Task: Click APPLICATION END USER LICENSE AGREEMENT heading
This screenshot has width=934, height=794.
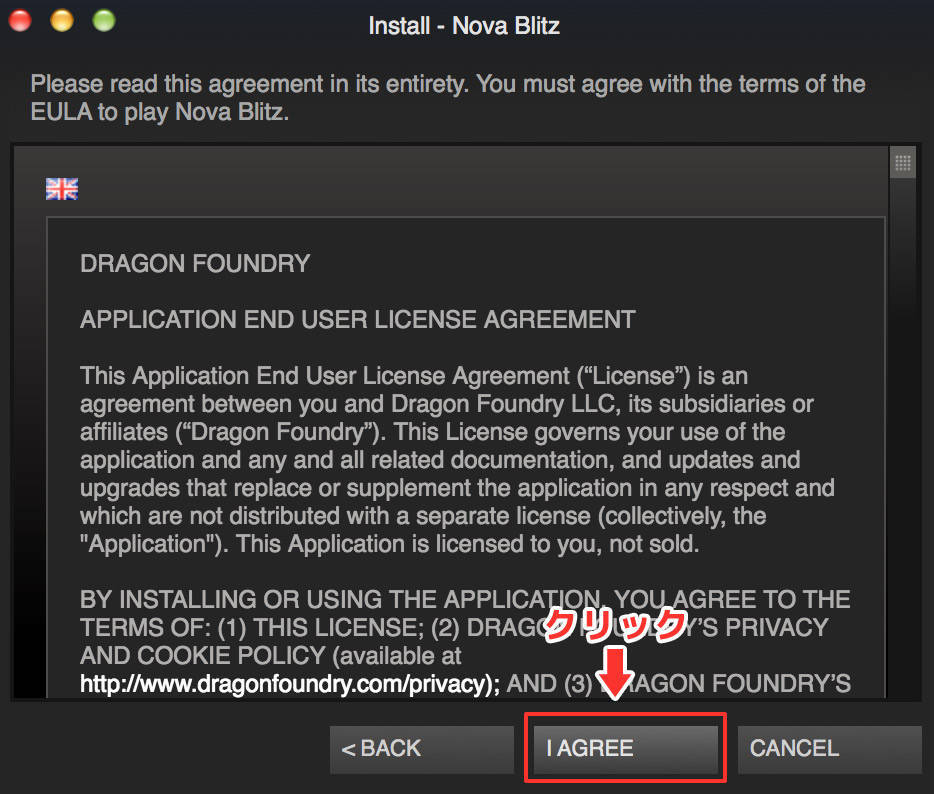Action: (358, 319)
